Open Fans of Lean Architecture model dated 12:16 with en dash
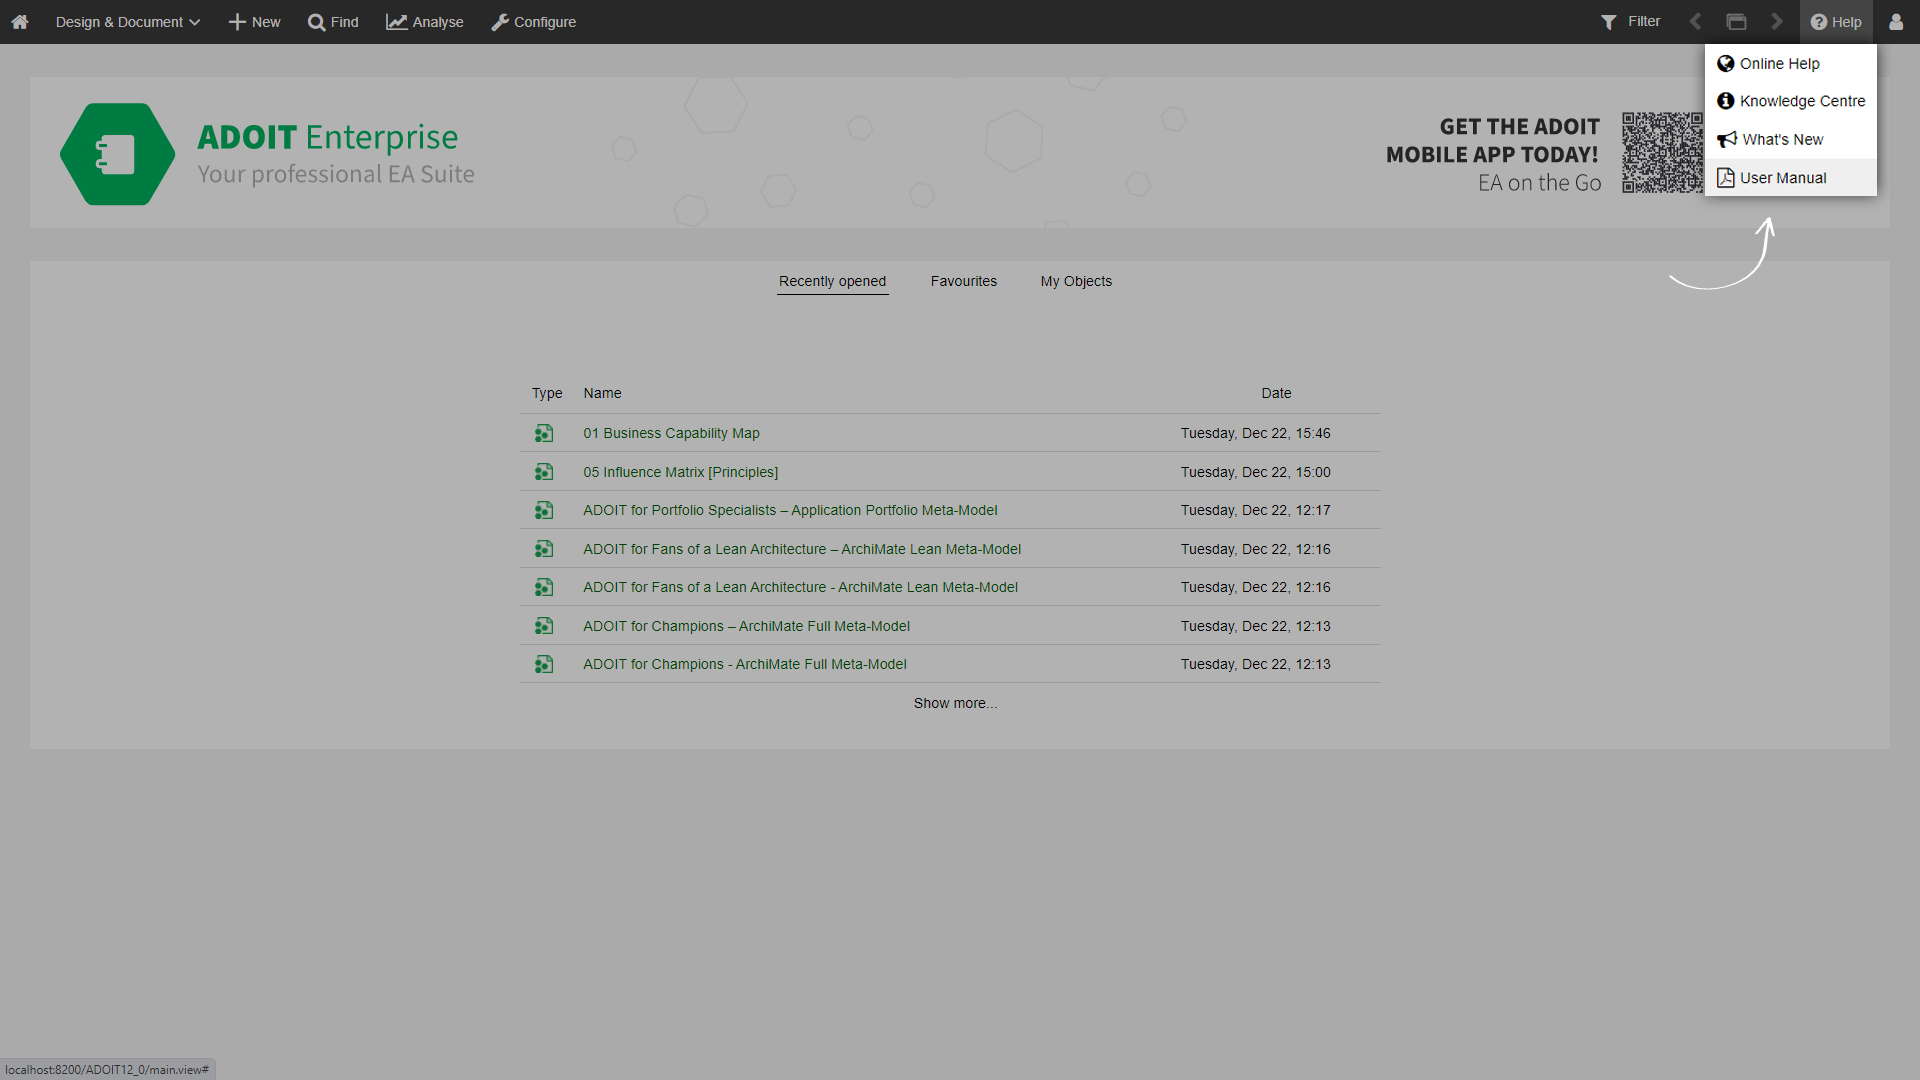 (802, 550)
